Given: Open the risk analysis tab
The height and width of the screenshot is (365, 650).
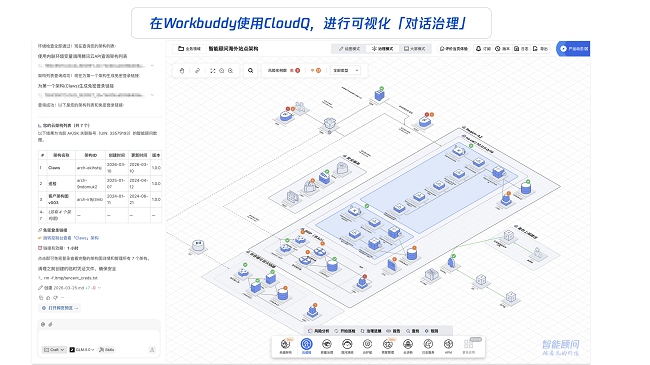Looking at the screenshot, I should tap(319, 331).
